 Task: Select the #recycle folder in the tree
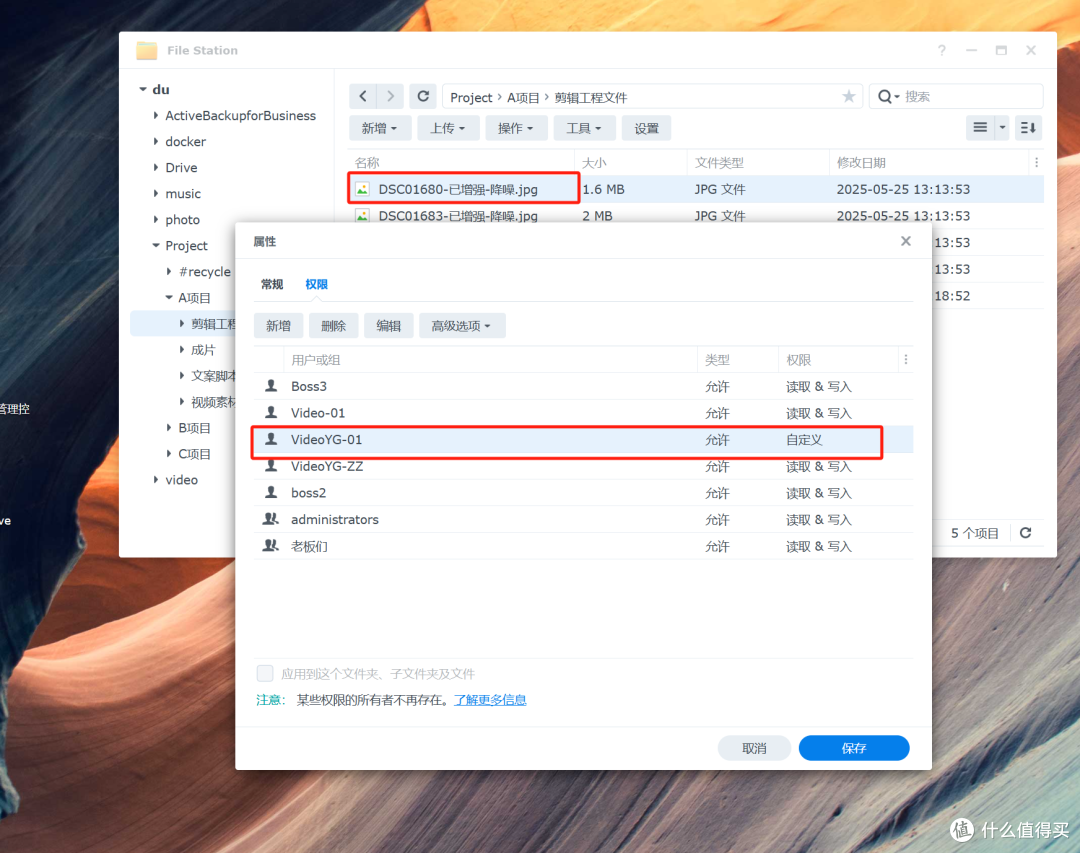[205, 271]
